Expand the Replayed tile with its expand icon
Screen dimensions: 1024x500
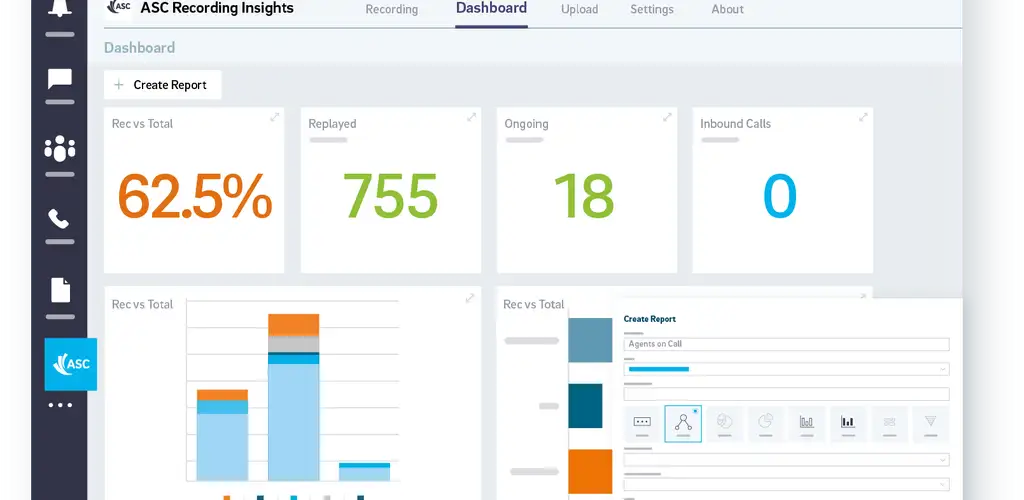click(471, 118)
